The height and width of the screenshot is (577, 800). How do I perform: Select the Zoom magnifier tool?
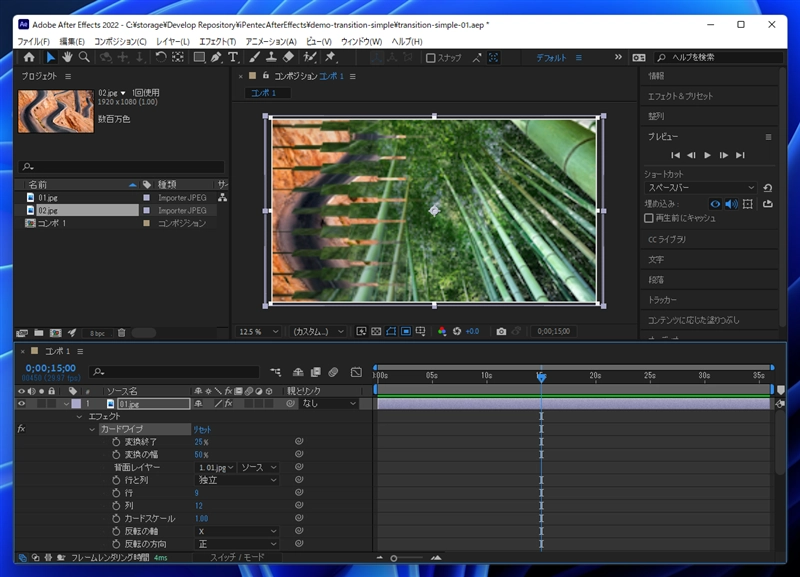tap(84, 57)
